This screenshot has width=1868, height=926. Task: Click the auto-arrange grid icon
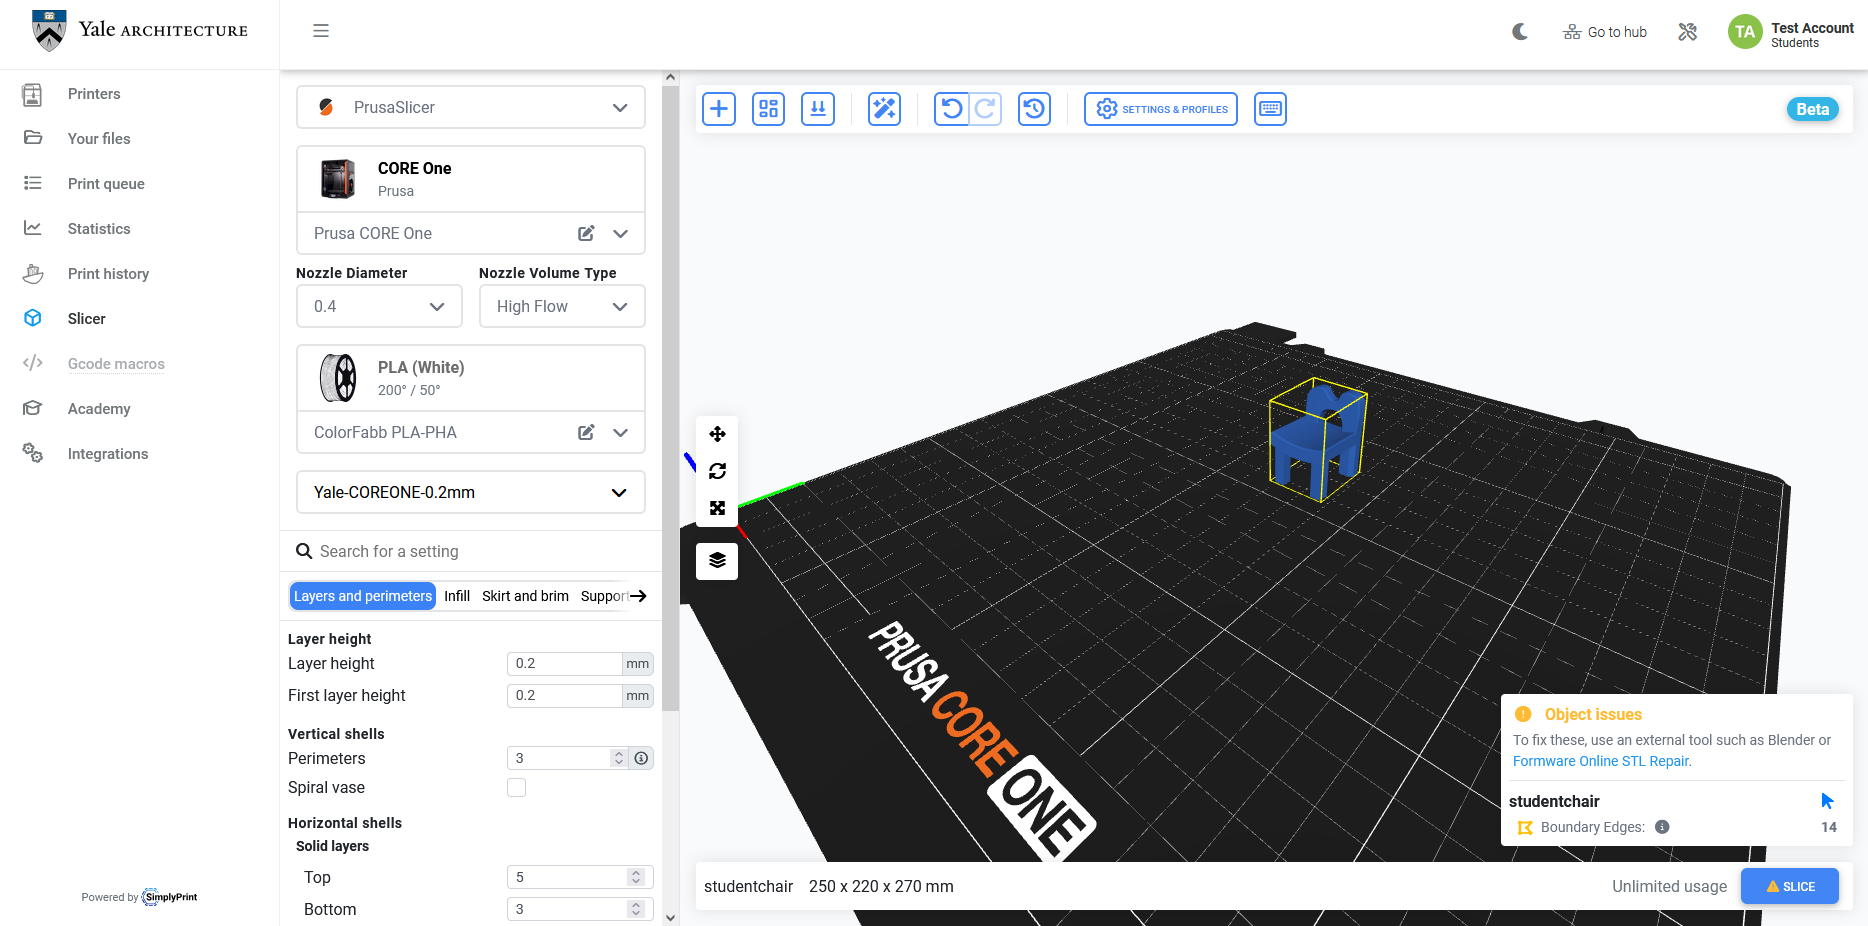coord(768,109)
